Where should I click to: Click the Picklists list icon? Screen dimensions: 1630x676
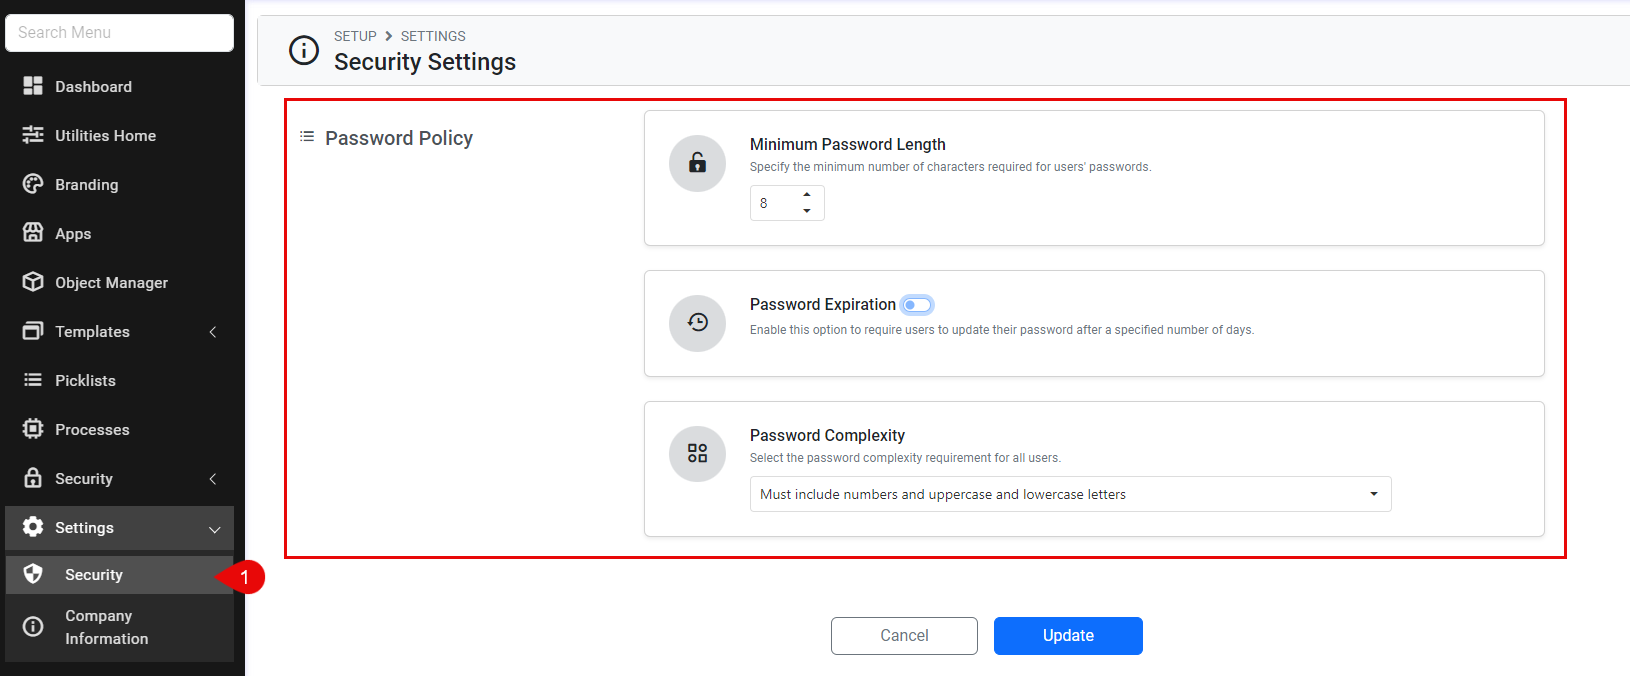tap(33, 380)
